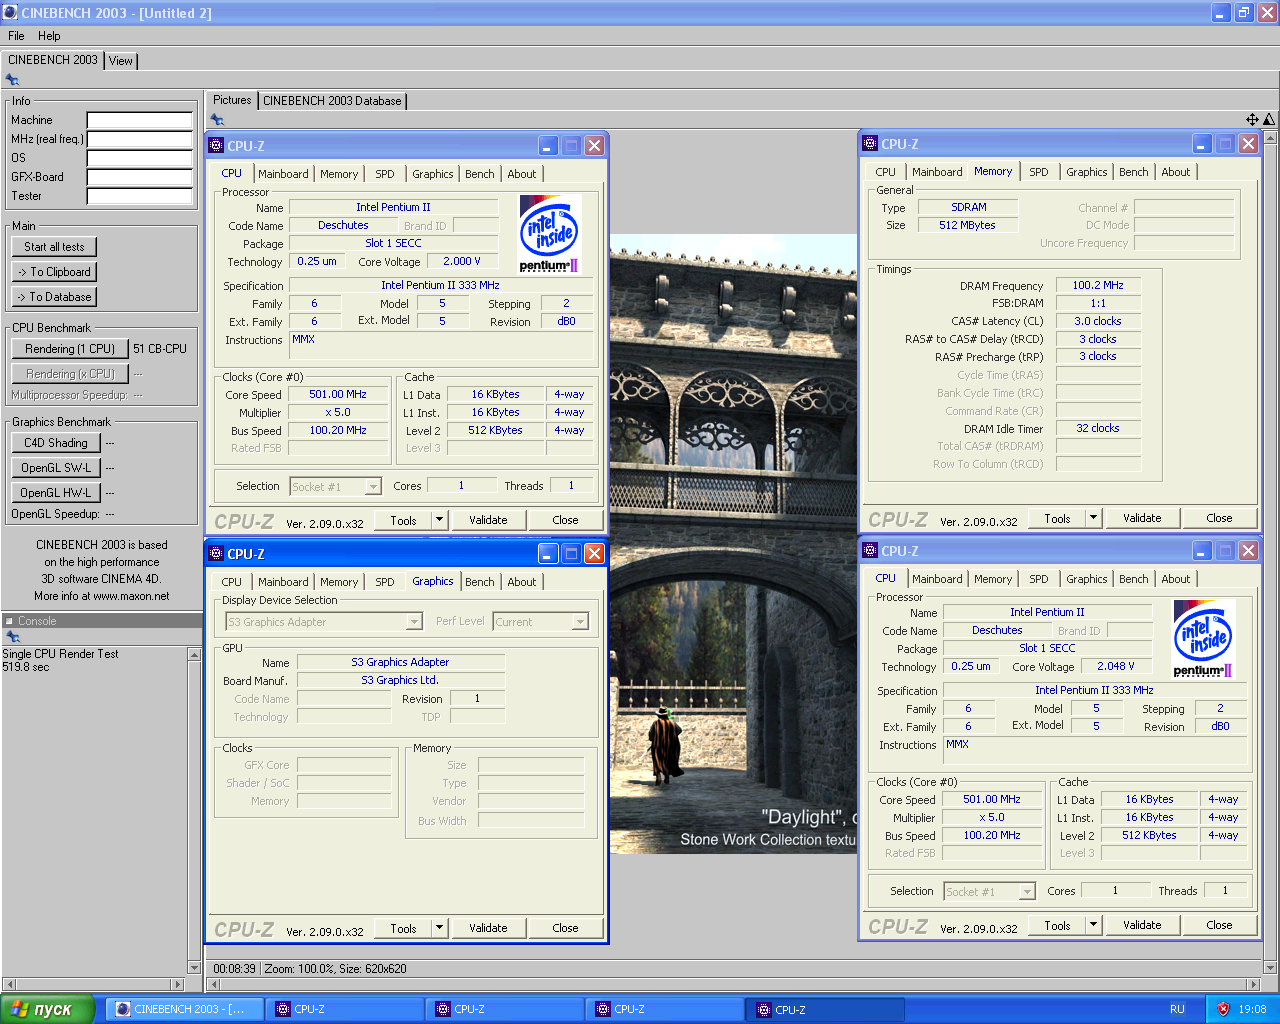This screenshot has height=1024, width=1280.
Task: Open the пуск Start button
Action: pyautogui.click(x=47, y=1009)
